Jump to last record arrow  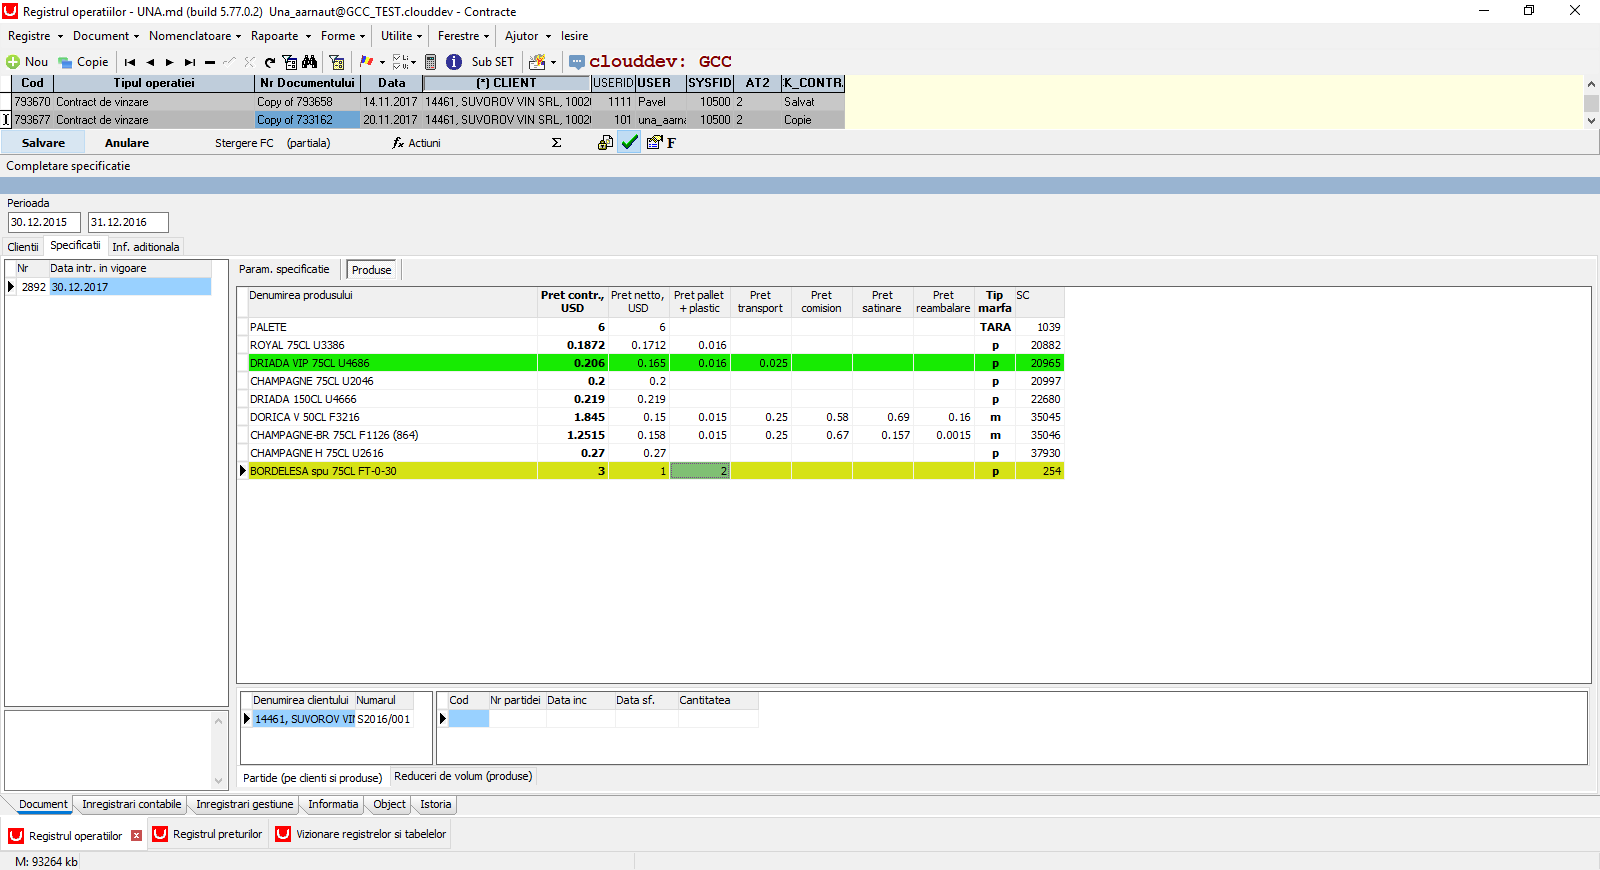tap(190, 62)
